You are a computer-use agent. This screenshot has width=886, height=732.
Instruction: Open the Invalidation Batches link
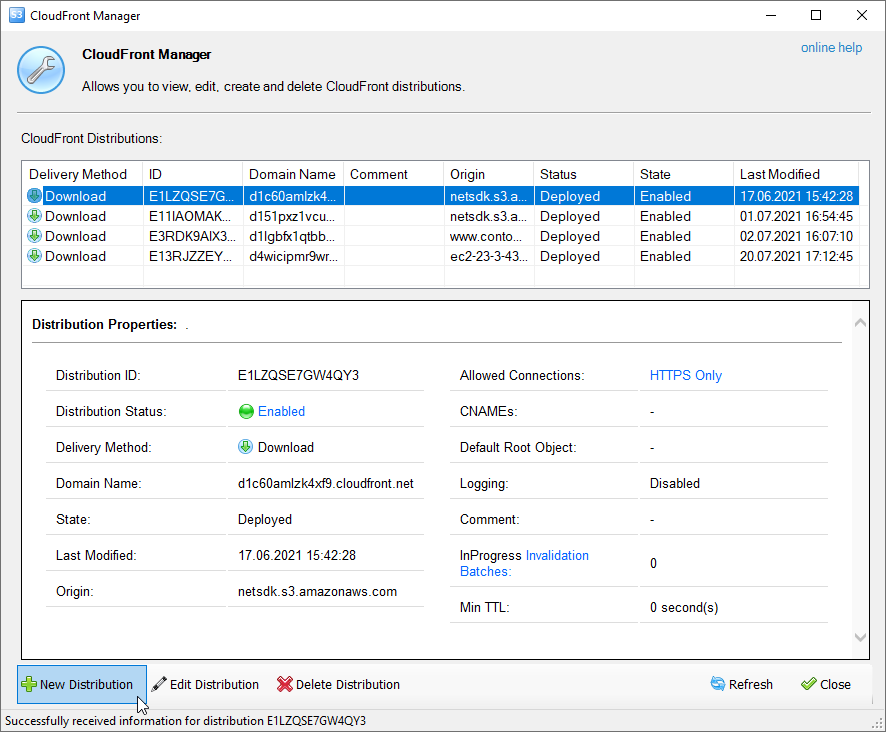click(524, 563)
